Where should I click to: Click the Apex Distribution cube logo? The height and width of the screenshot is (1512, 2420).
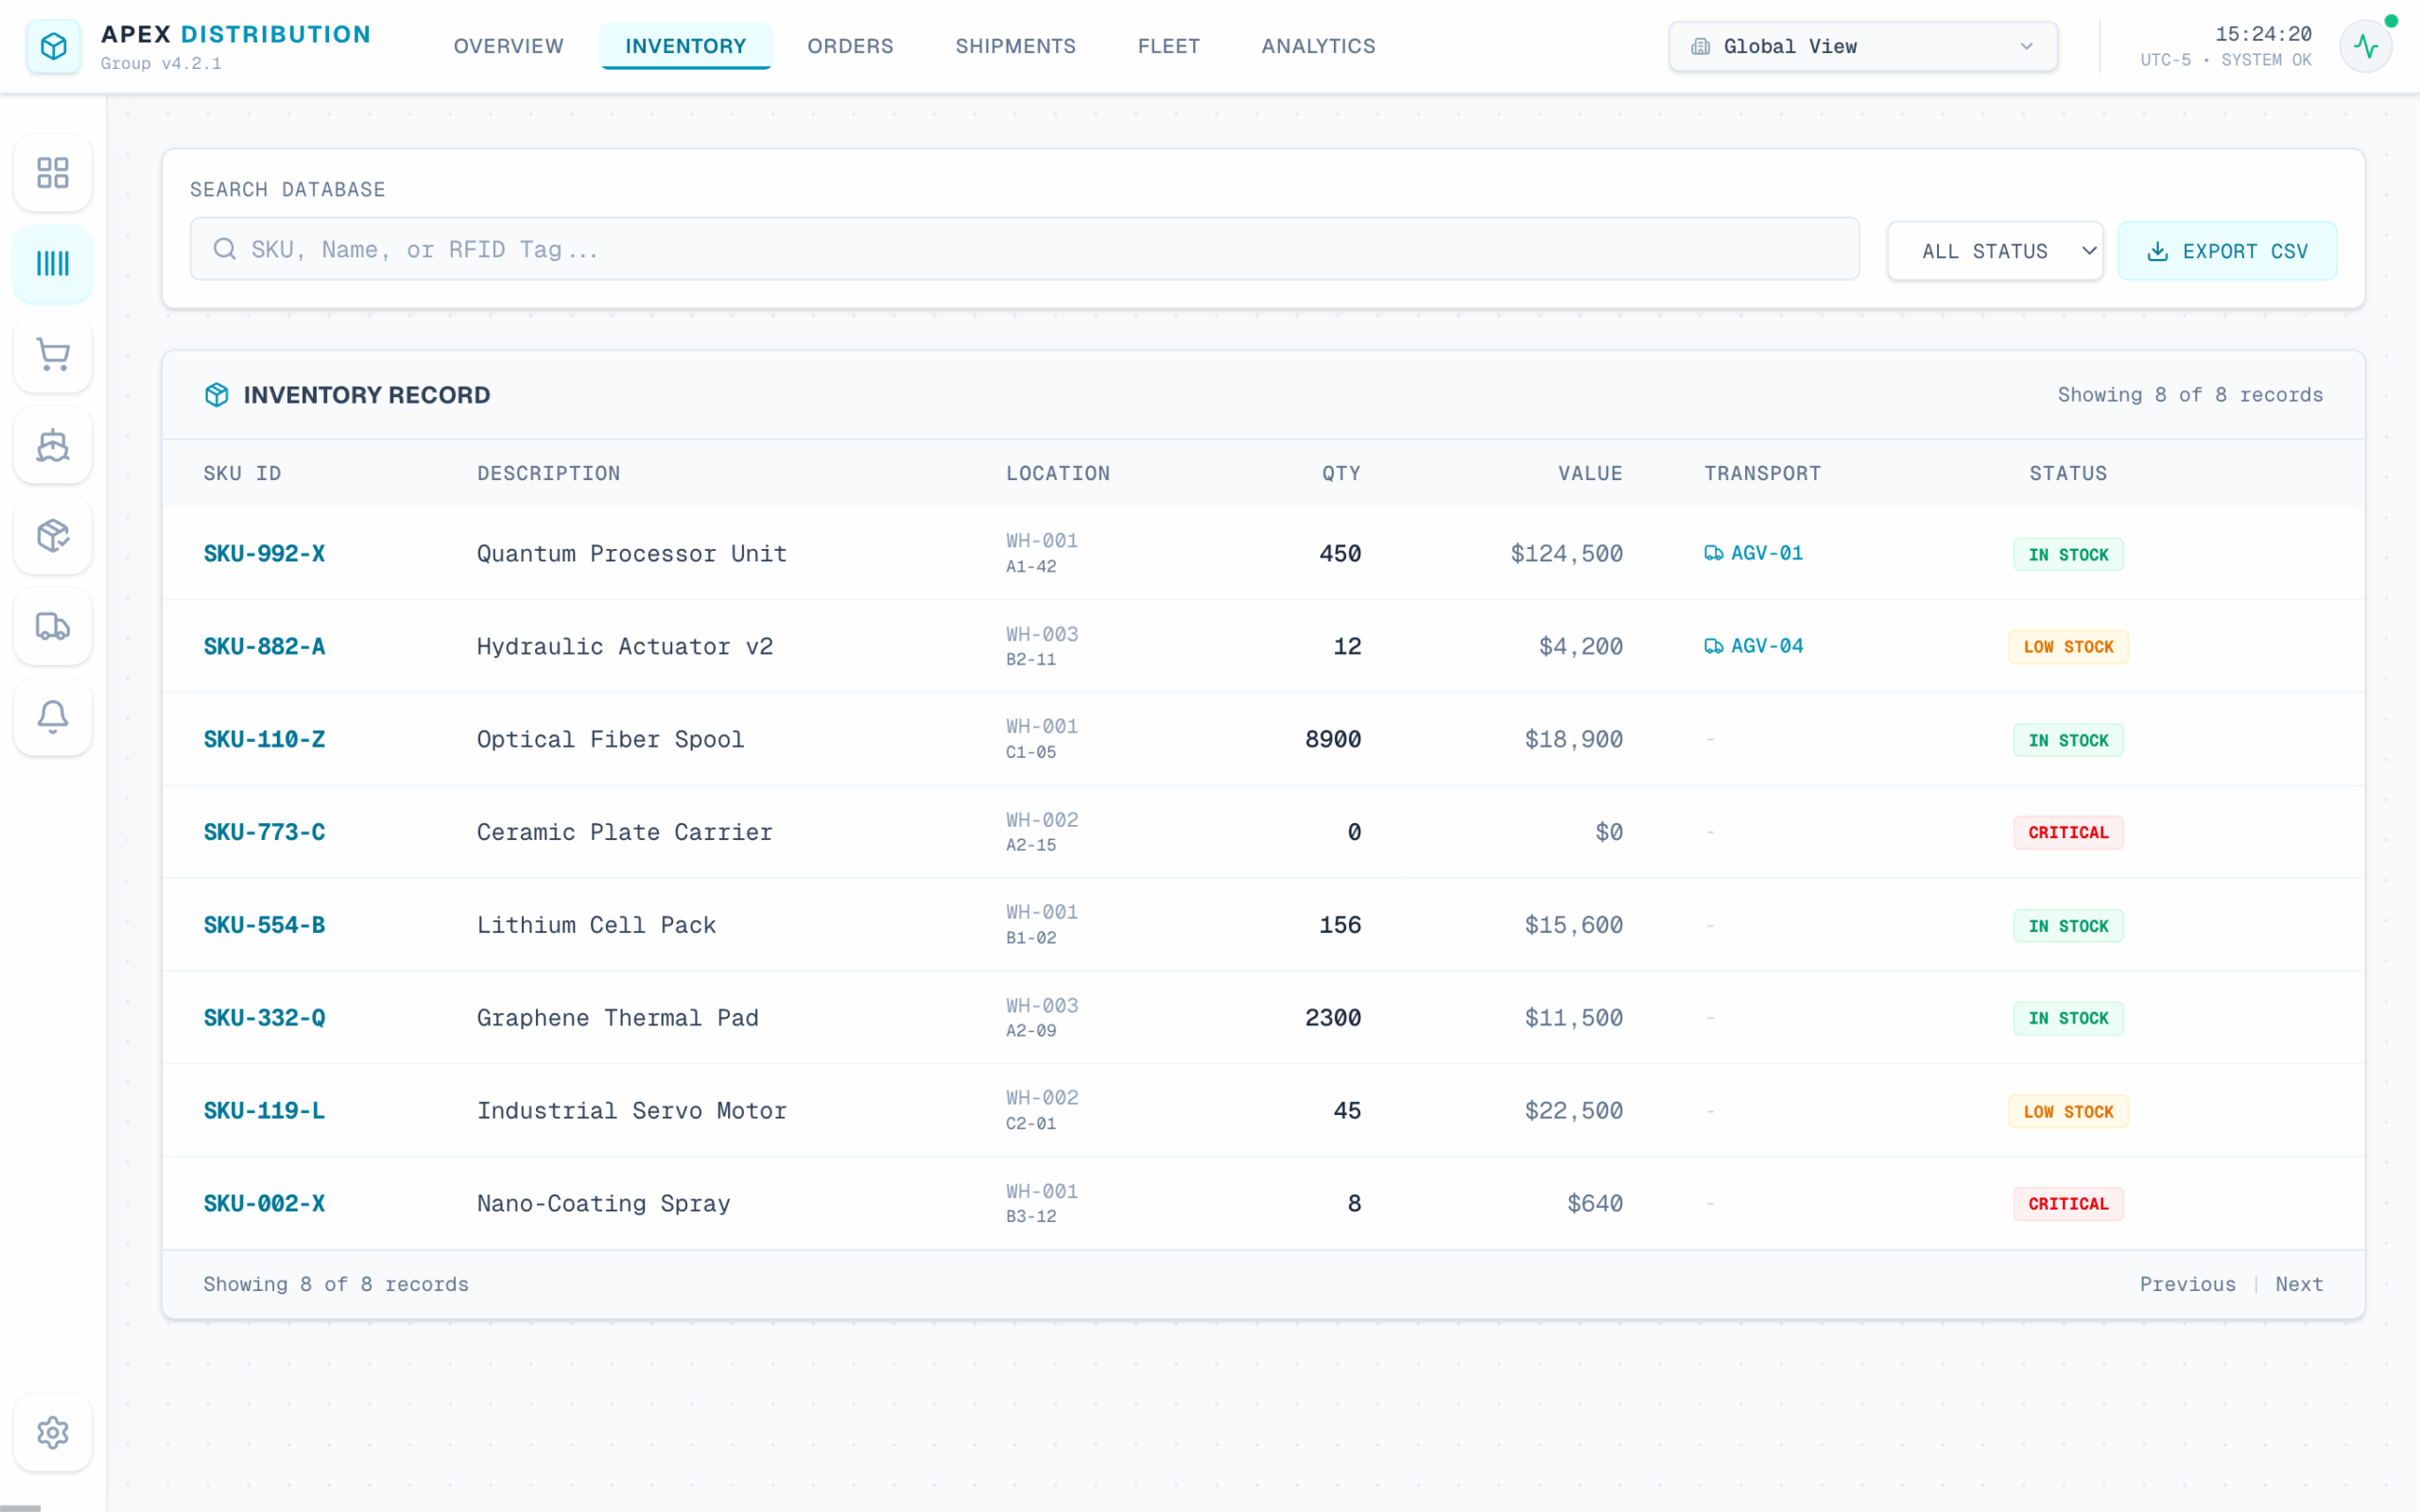54,46
